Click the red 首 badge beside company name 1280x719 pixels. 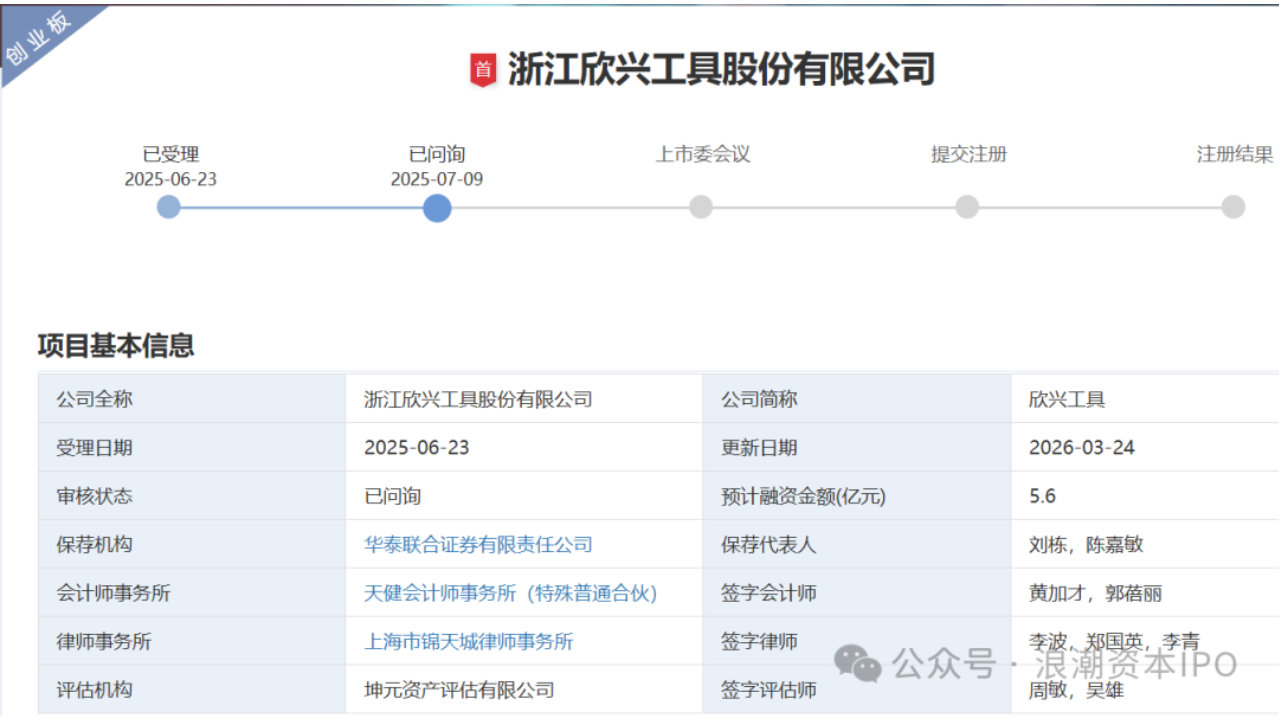482,70
